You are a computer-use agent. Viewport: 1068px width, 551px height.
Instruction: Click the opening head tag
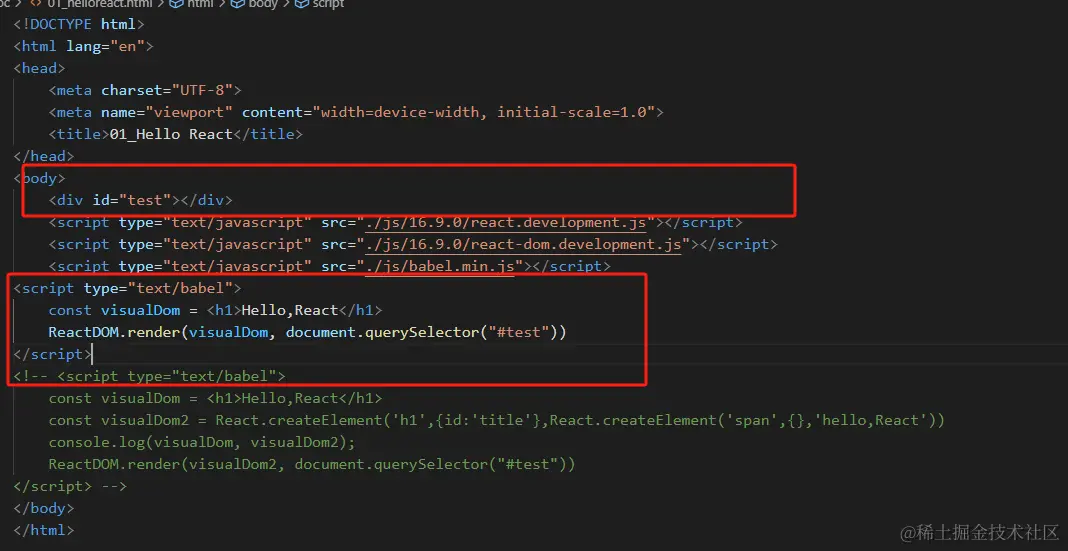[x=40, y=68]
